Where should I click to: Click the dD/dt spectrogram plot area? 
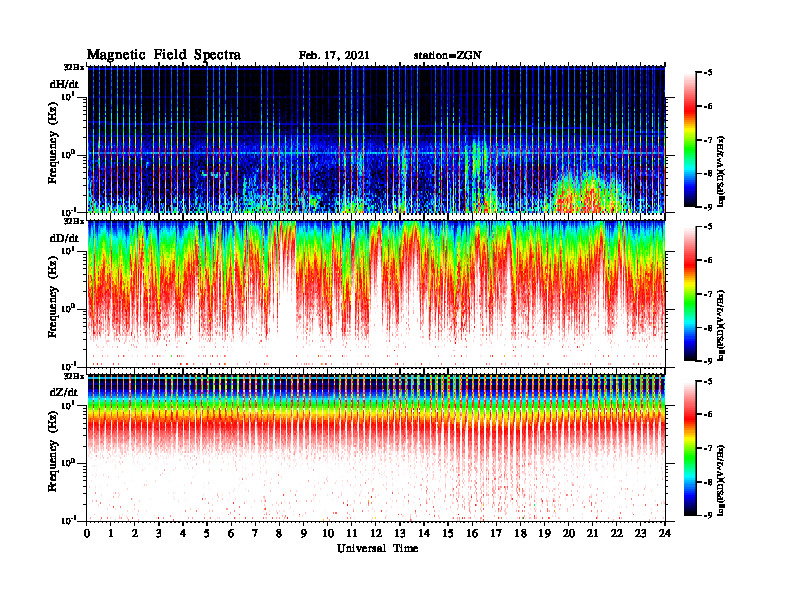[x=376, y=294]
